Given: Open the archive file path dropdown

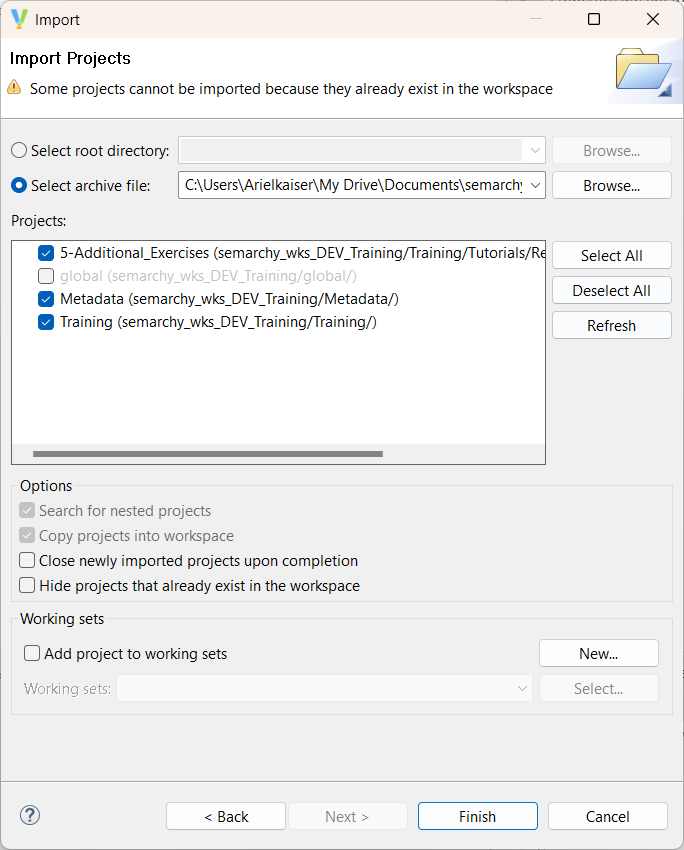Looking at the screenshot, I should point(534,185).
